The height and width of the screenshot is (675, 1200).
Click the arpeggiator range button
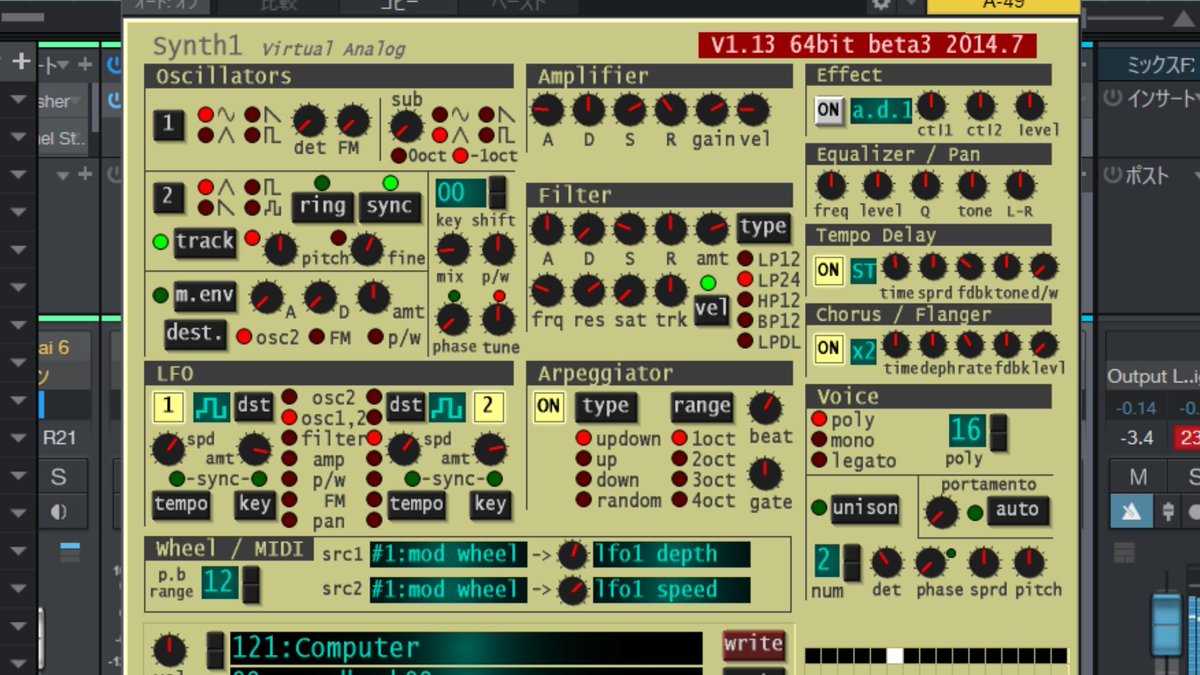[701, 407]
